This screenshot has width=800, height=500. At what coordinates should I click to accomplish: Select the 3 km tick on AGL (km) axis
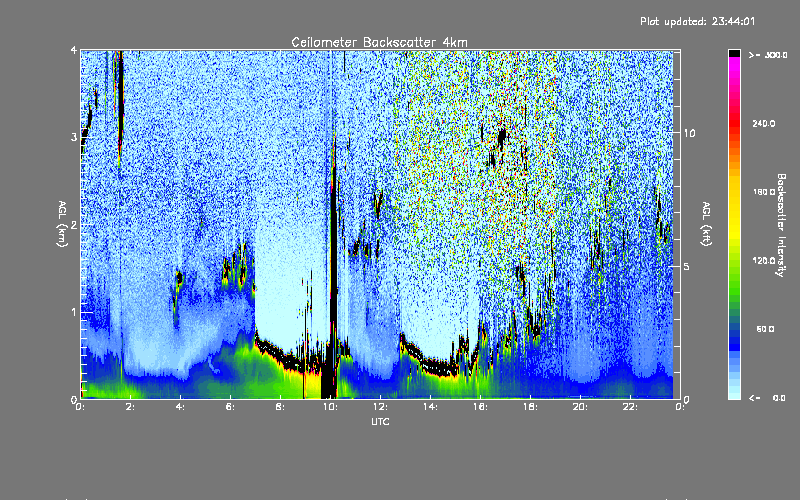pyautogui.click(x=74, y=137)
